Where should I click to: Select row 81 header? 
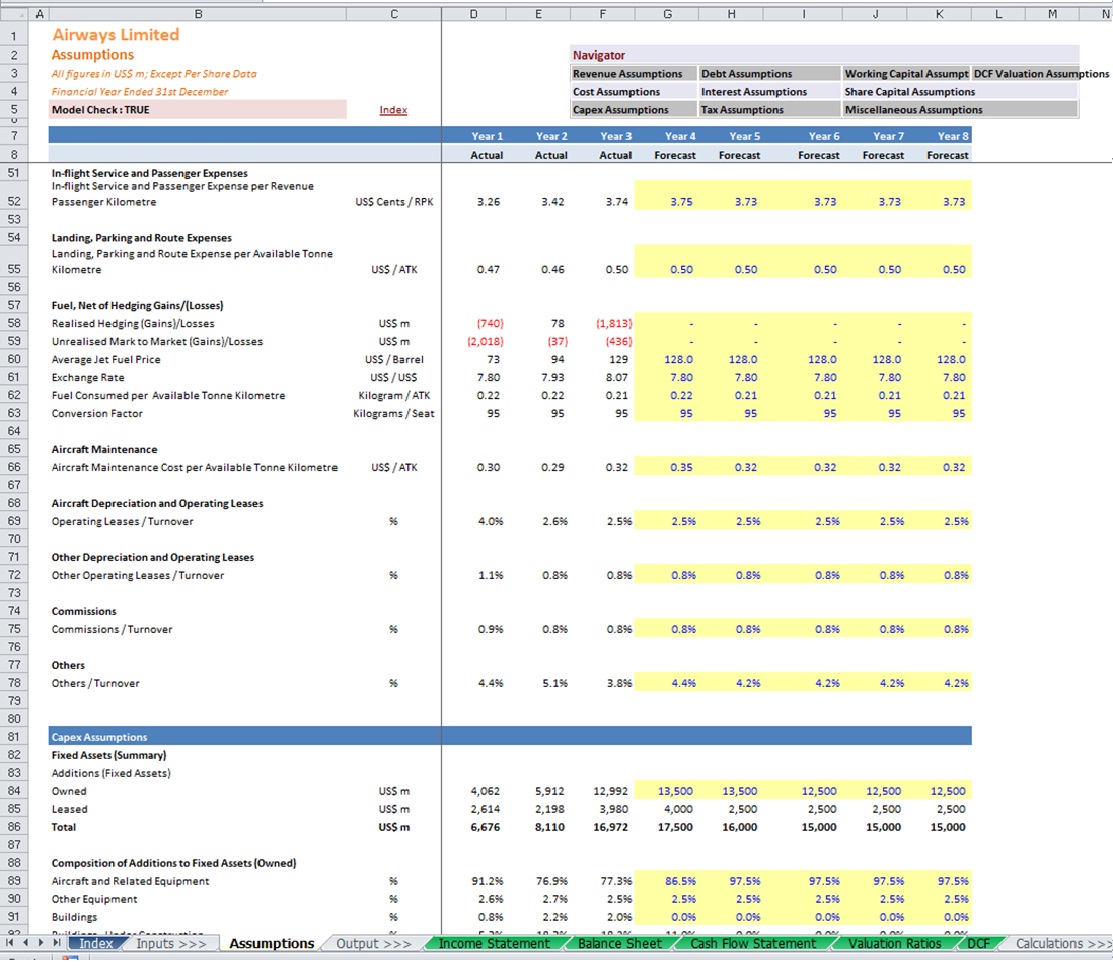(x=14, y=736)
